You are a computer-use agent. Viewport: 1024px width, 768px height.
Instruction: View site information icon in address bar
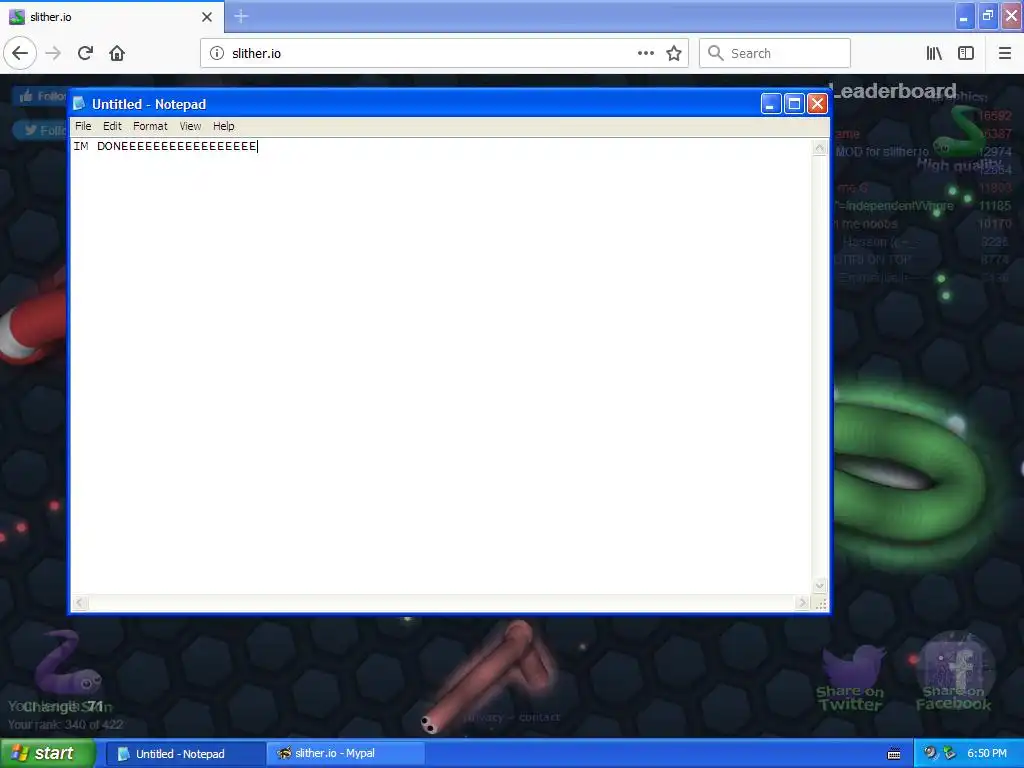click(x=217, y=53)
